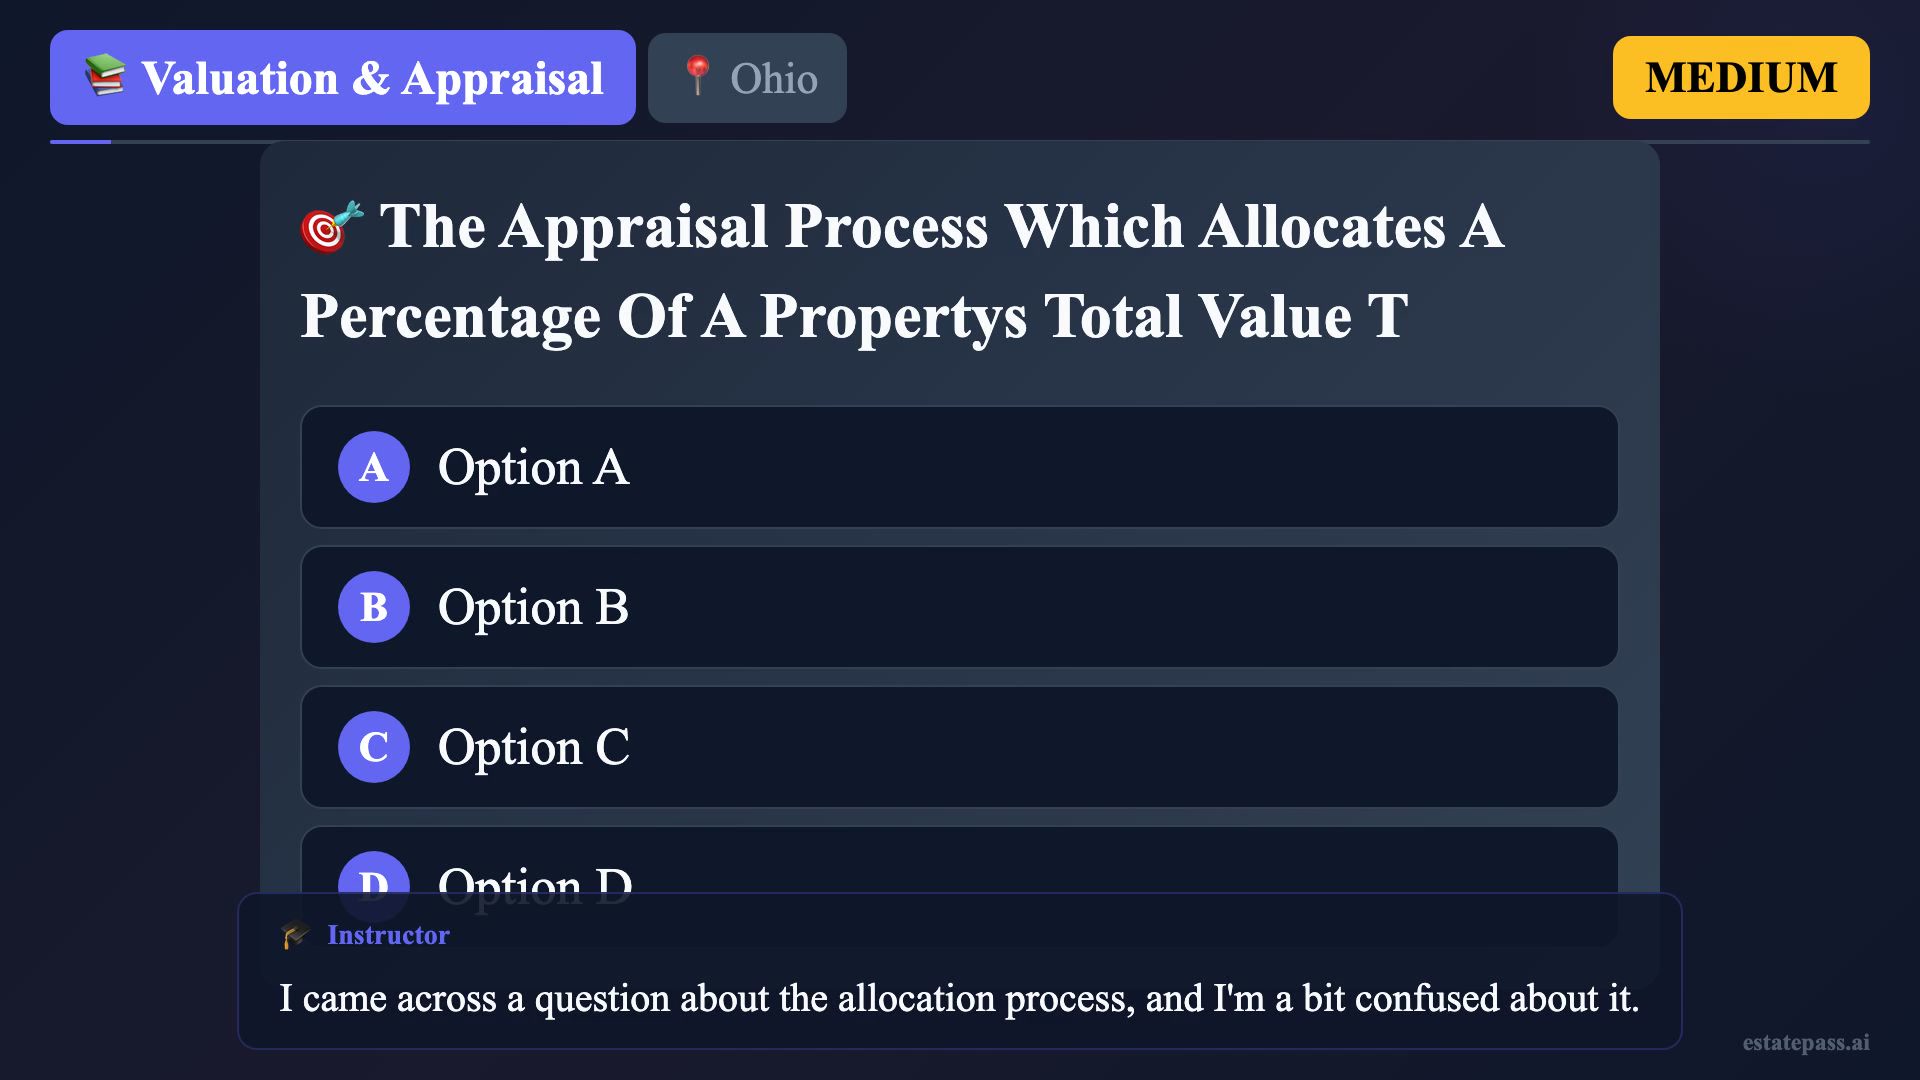Click the instructor caption message text
The width and height of the screenshot is (1920, 1080).
point(959,998)
